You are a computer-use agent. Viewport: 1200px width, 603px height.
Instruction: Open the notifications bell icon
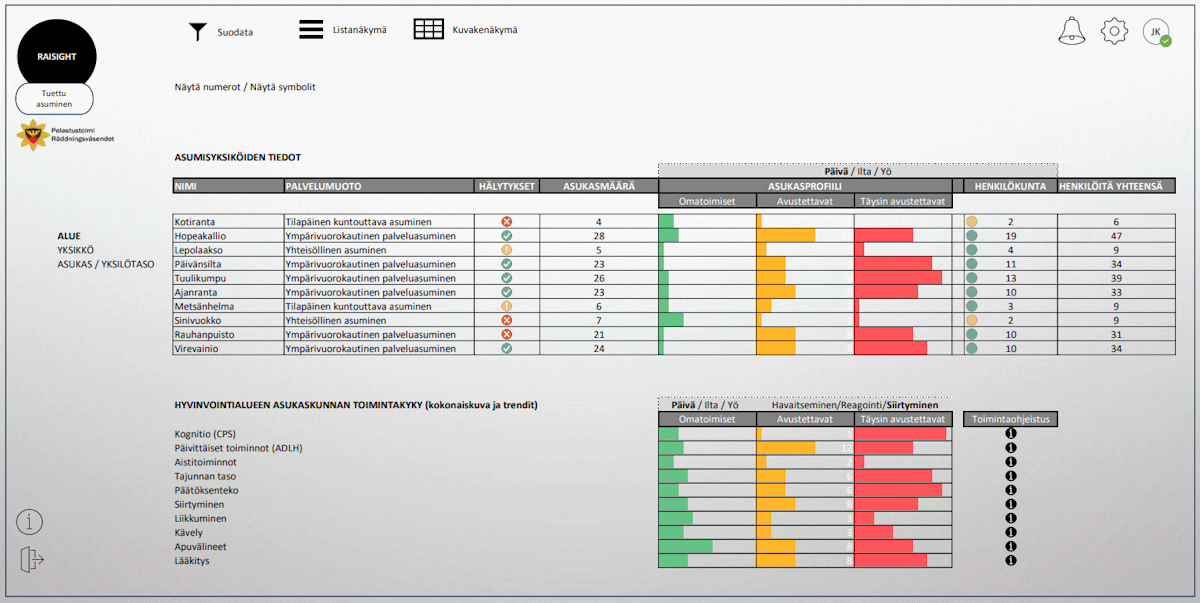[1071, 31]
